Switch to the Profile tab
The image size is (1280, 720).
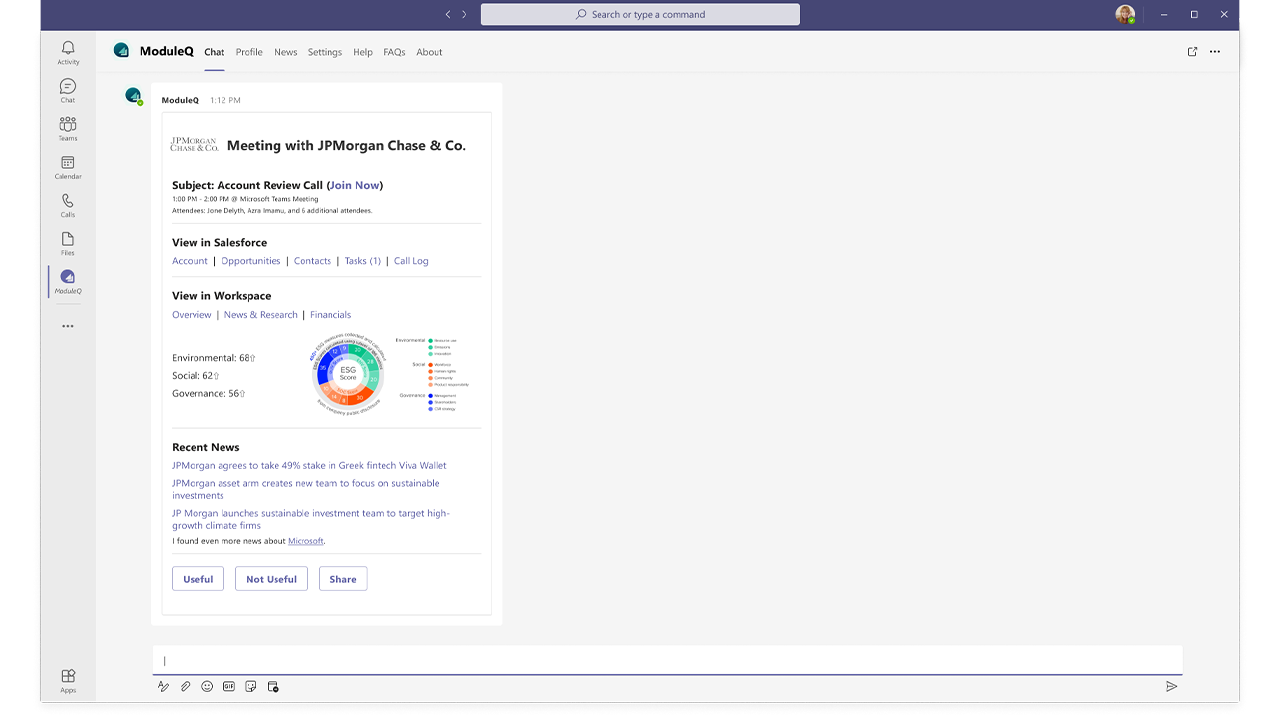(x=249, y=52)
